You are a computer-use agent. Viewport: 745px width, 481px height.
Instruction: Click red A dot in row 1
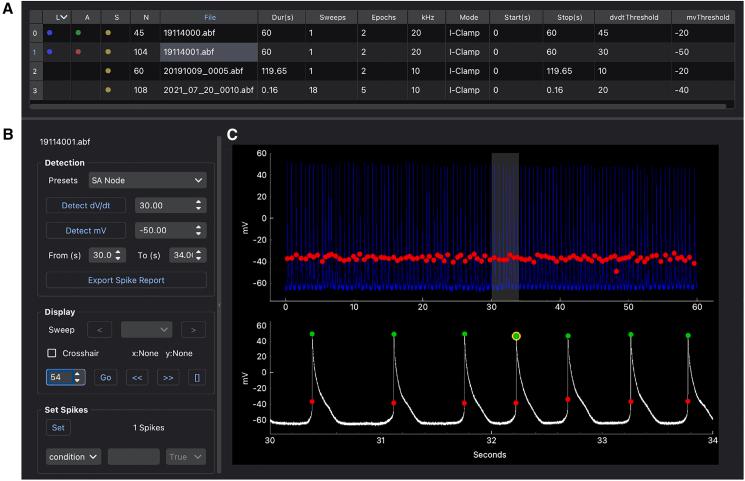(x=79, y=51)
